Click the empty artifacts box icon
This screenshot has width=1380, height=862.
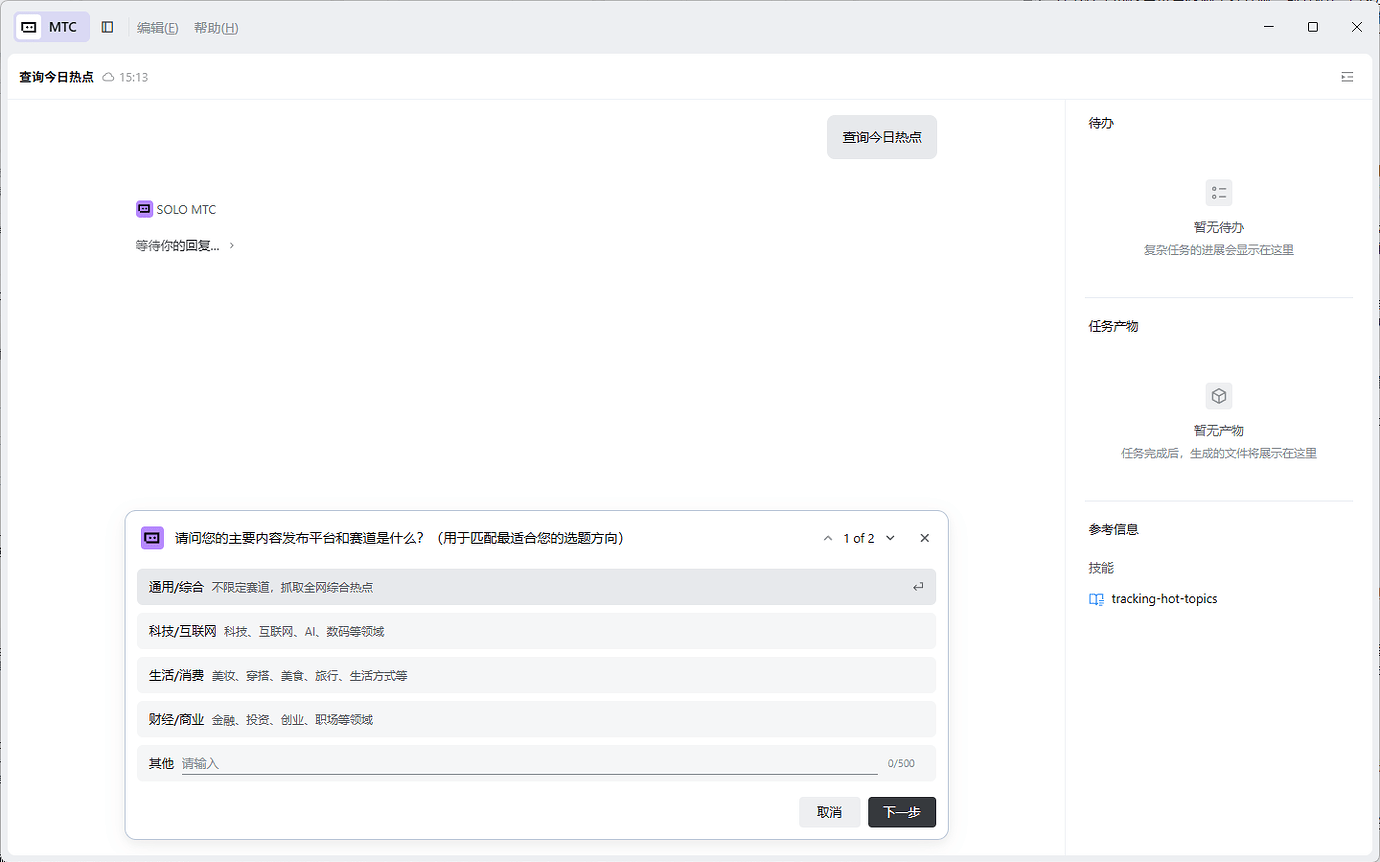tap(1218, 396)
